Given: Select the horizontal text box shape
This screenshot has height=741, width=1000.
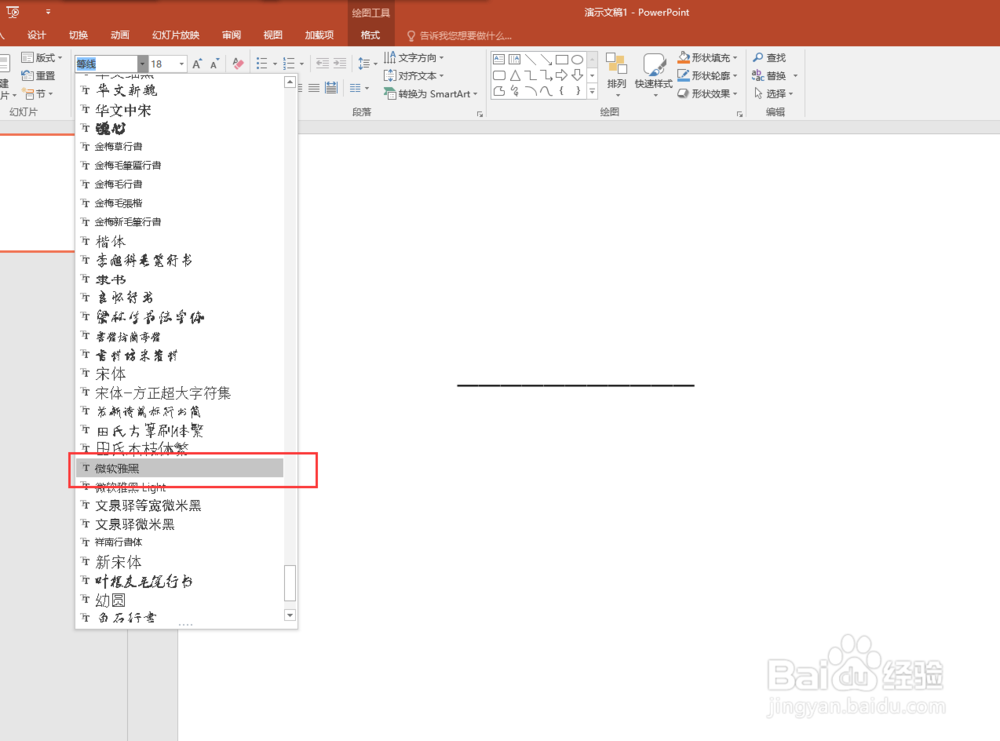Looking at the screenshot, I should click(499, 59).
